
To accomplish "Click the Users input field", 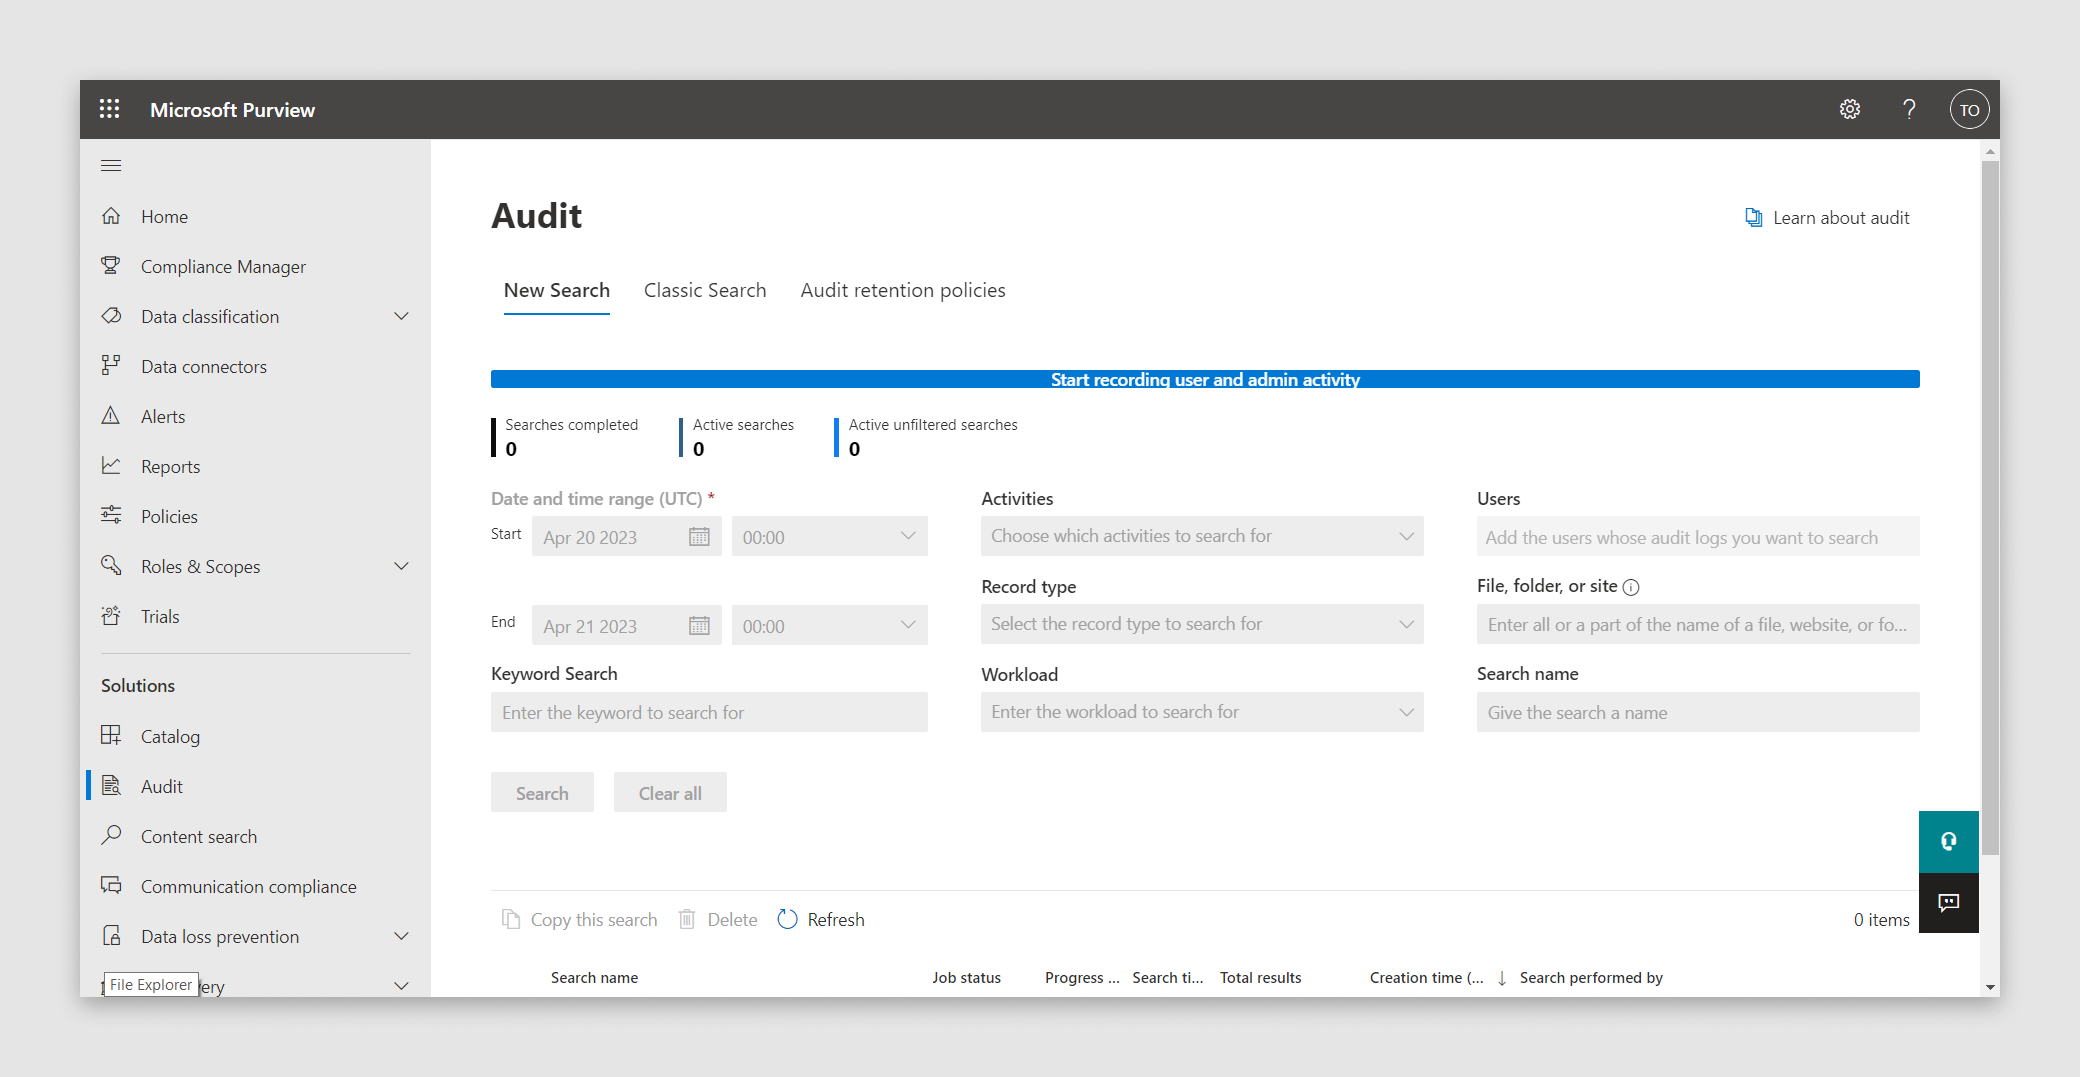I will click(1698, 537).
